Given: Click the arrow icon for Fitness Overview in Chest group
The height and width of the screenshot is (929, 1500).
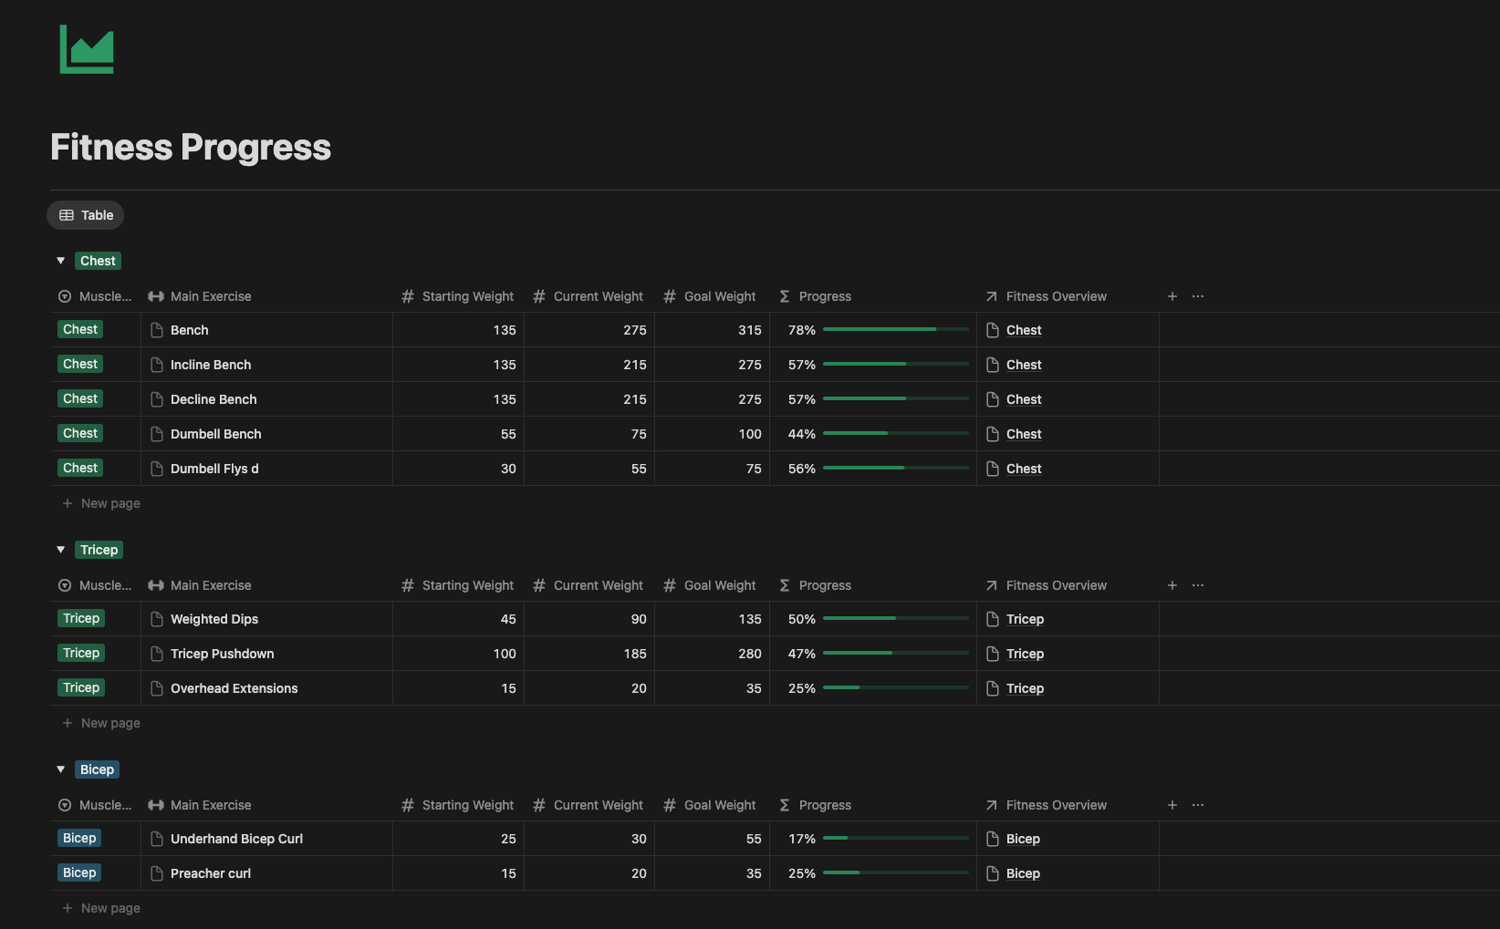Looking at the screenshot, I should pos(991,296).
